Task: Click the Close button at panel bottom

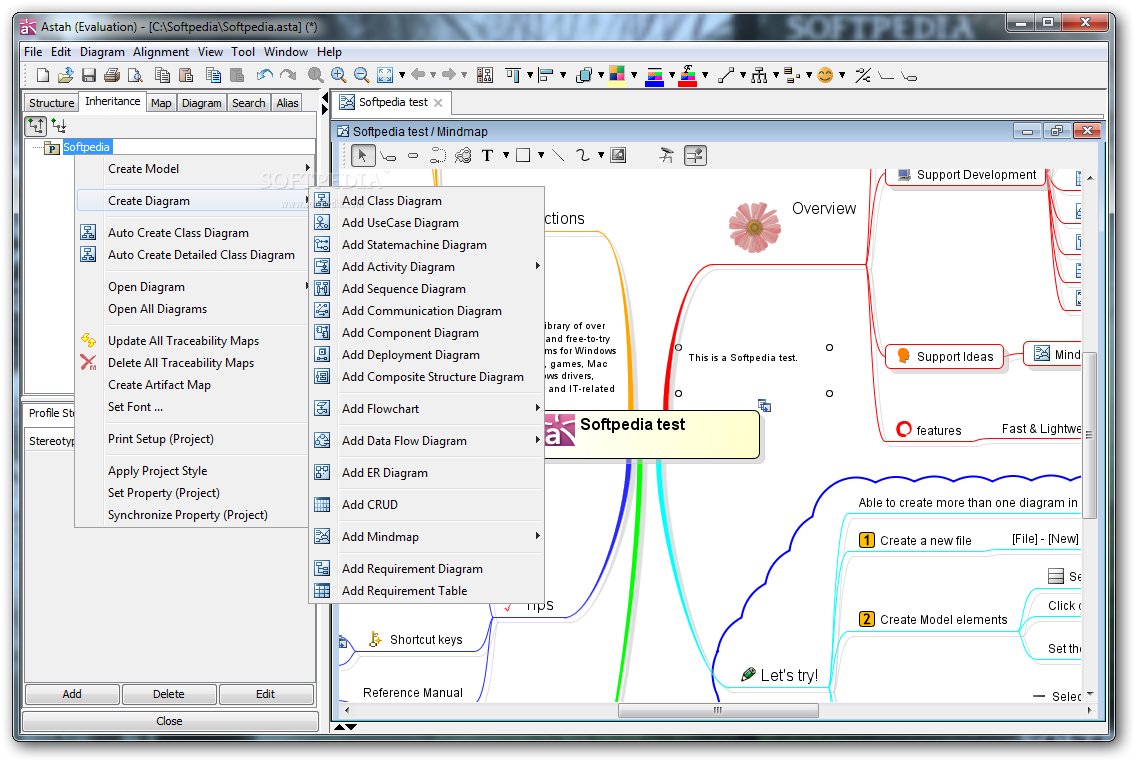Action: coord(170,721)
